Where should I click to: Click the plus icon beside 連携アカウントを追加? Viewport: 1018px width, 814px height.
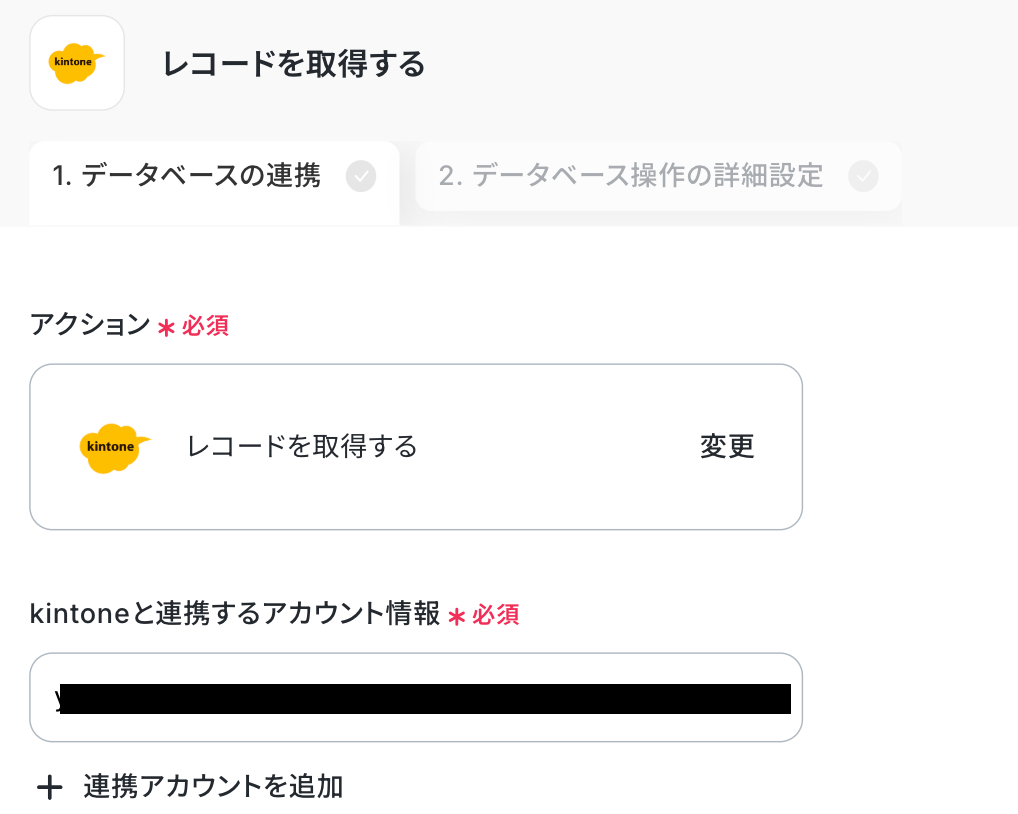pyautogui.click(x=49, y=788)
